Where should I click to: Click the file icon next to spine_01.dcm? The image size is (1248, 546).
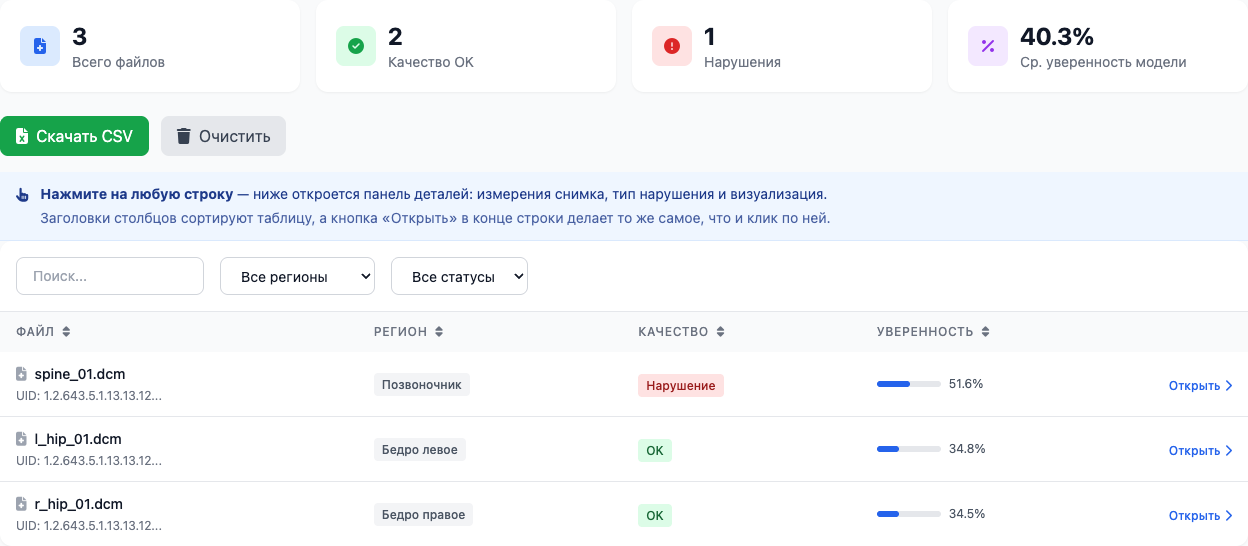22,374
